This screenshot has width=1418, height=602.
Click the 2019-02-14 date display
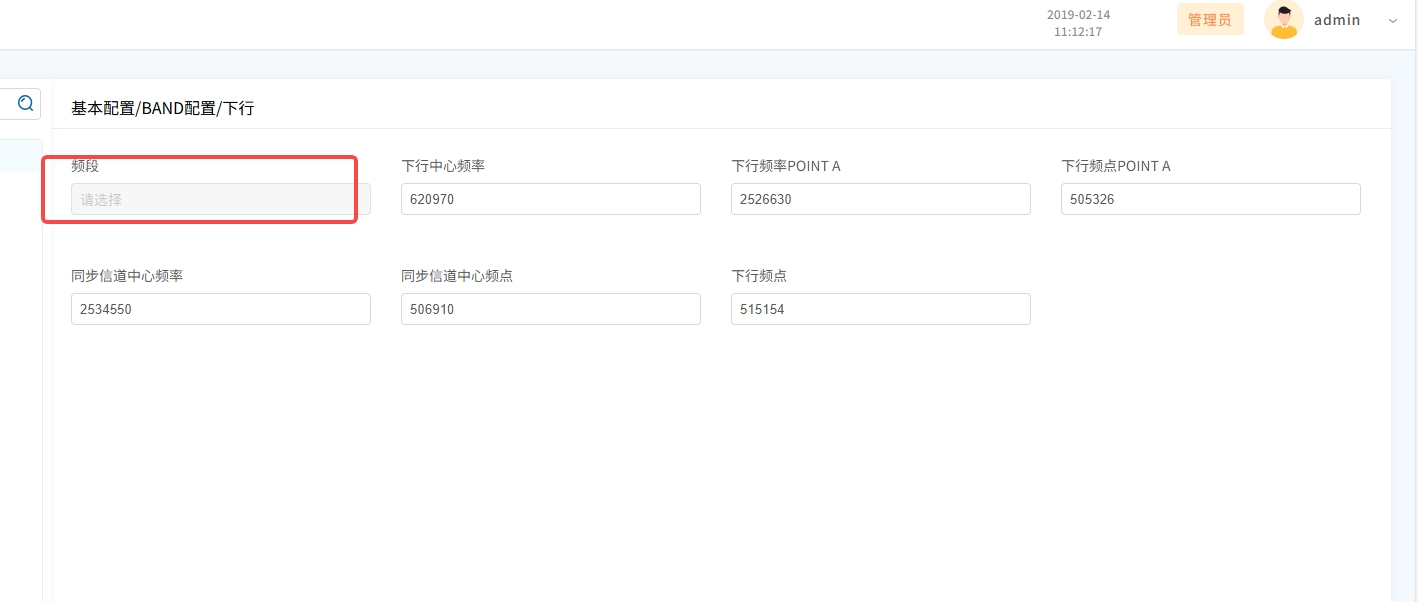click(x=1078, y=15)
